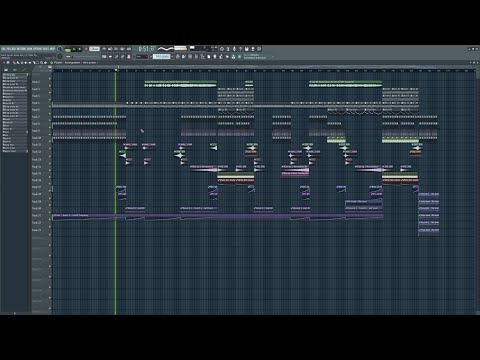Click the view channel rack shortcut icon
Image resolution: width=480 pixels, height=360 pixels.
(x=190, y=56)
